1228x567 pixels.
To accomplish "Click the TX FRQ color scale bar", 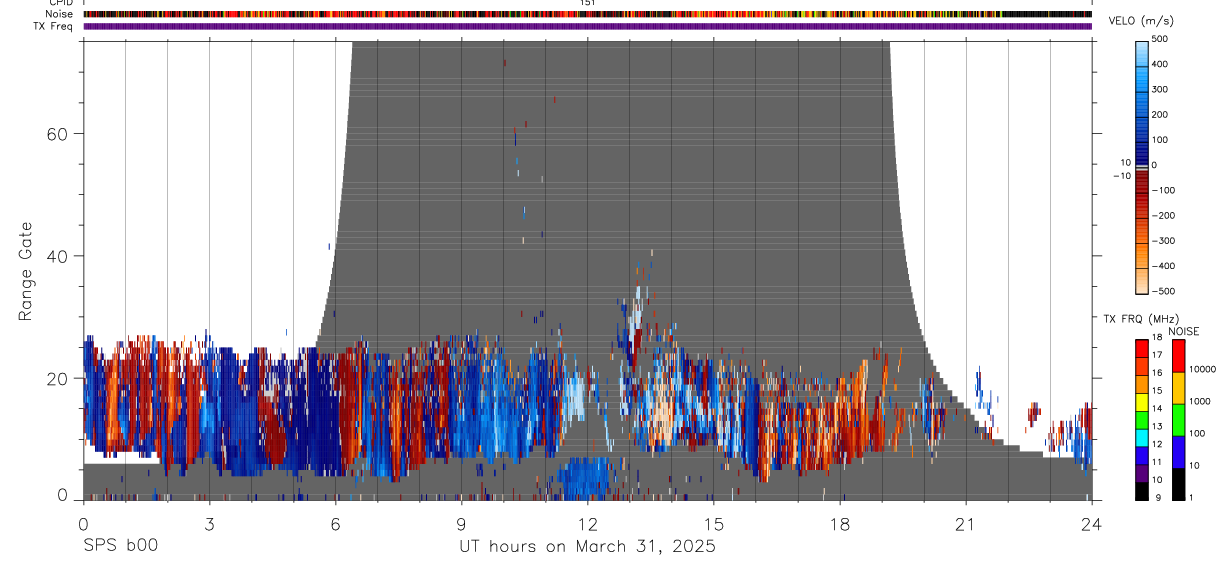I will point(1142,419).
